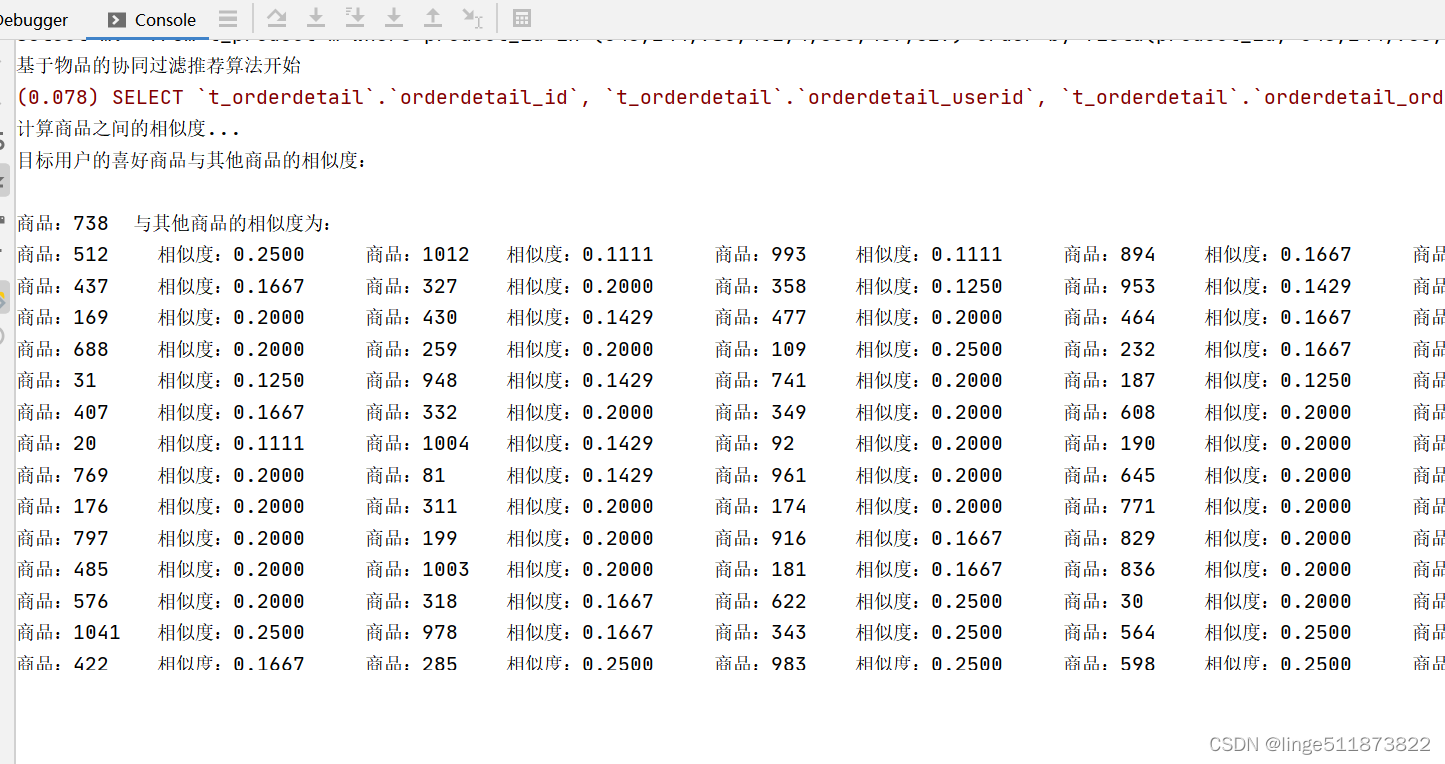1445x764 pixels.
Task: Click the entry '商品:769'
Action: point(63,475)
